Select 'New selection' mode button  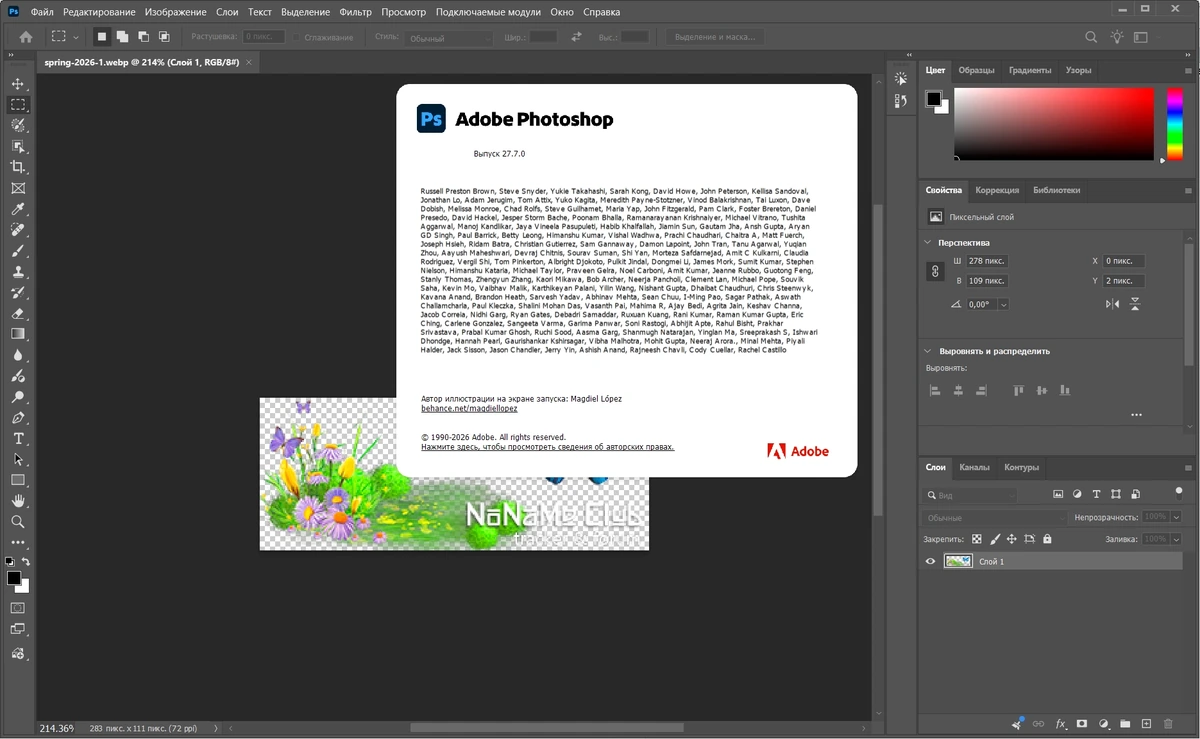pyautogui.click(x=101, y=37)
